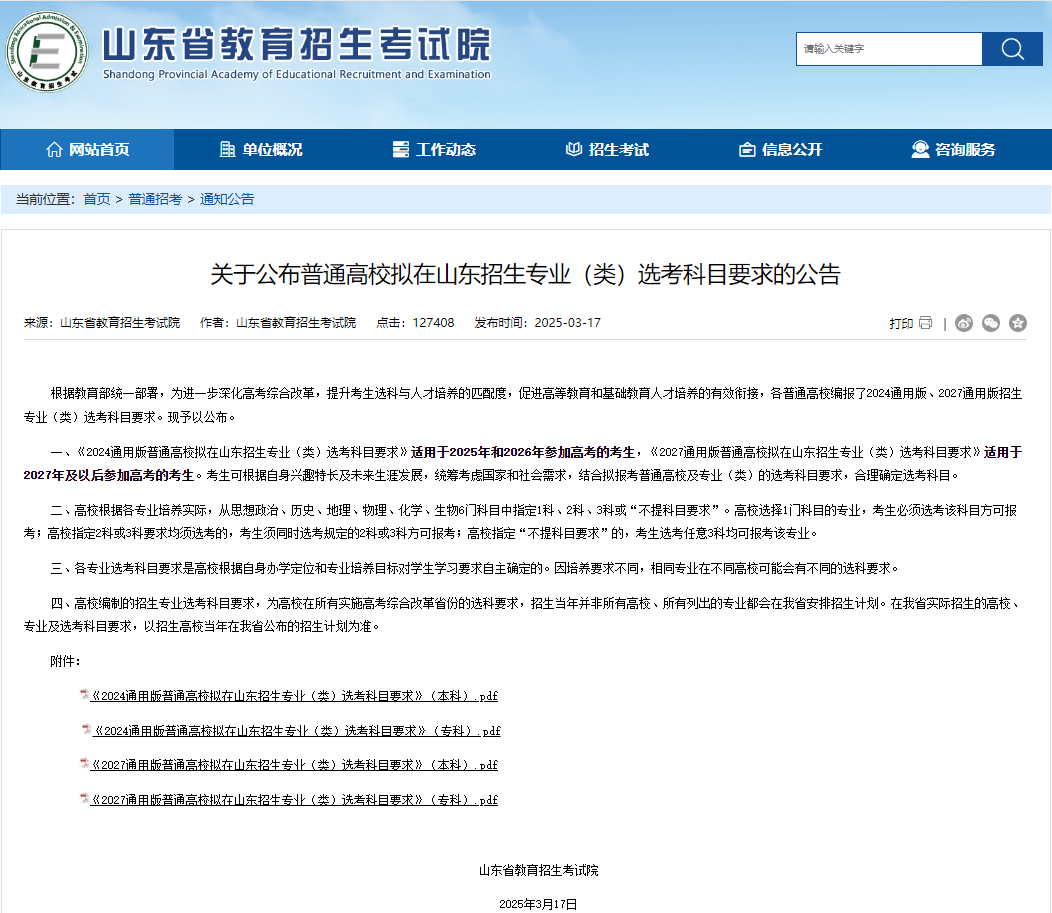
Task: Open 网站首页 navigation tab
Action: pos(88,150)
